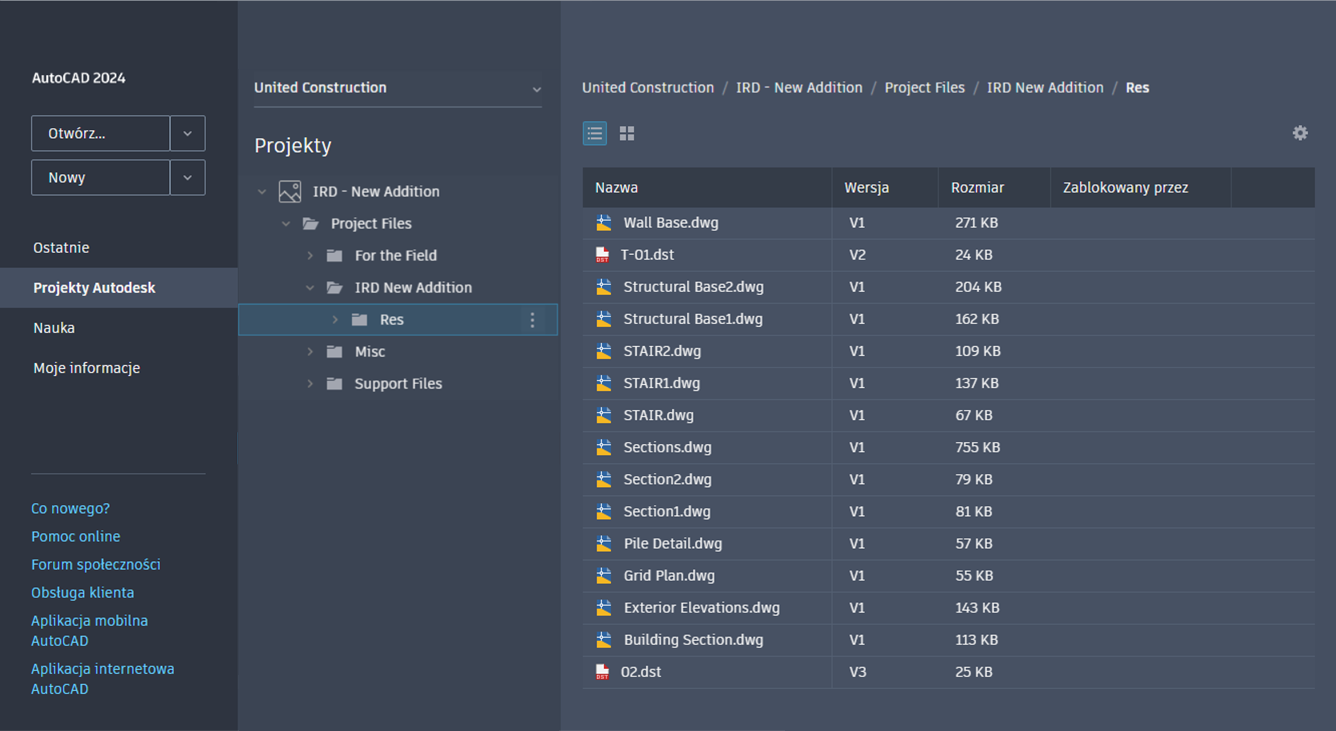Click the Misc folder icon
This screenshot has height=731, width=1336.
(x=335, y=351)
